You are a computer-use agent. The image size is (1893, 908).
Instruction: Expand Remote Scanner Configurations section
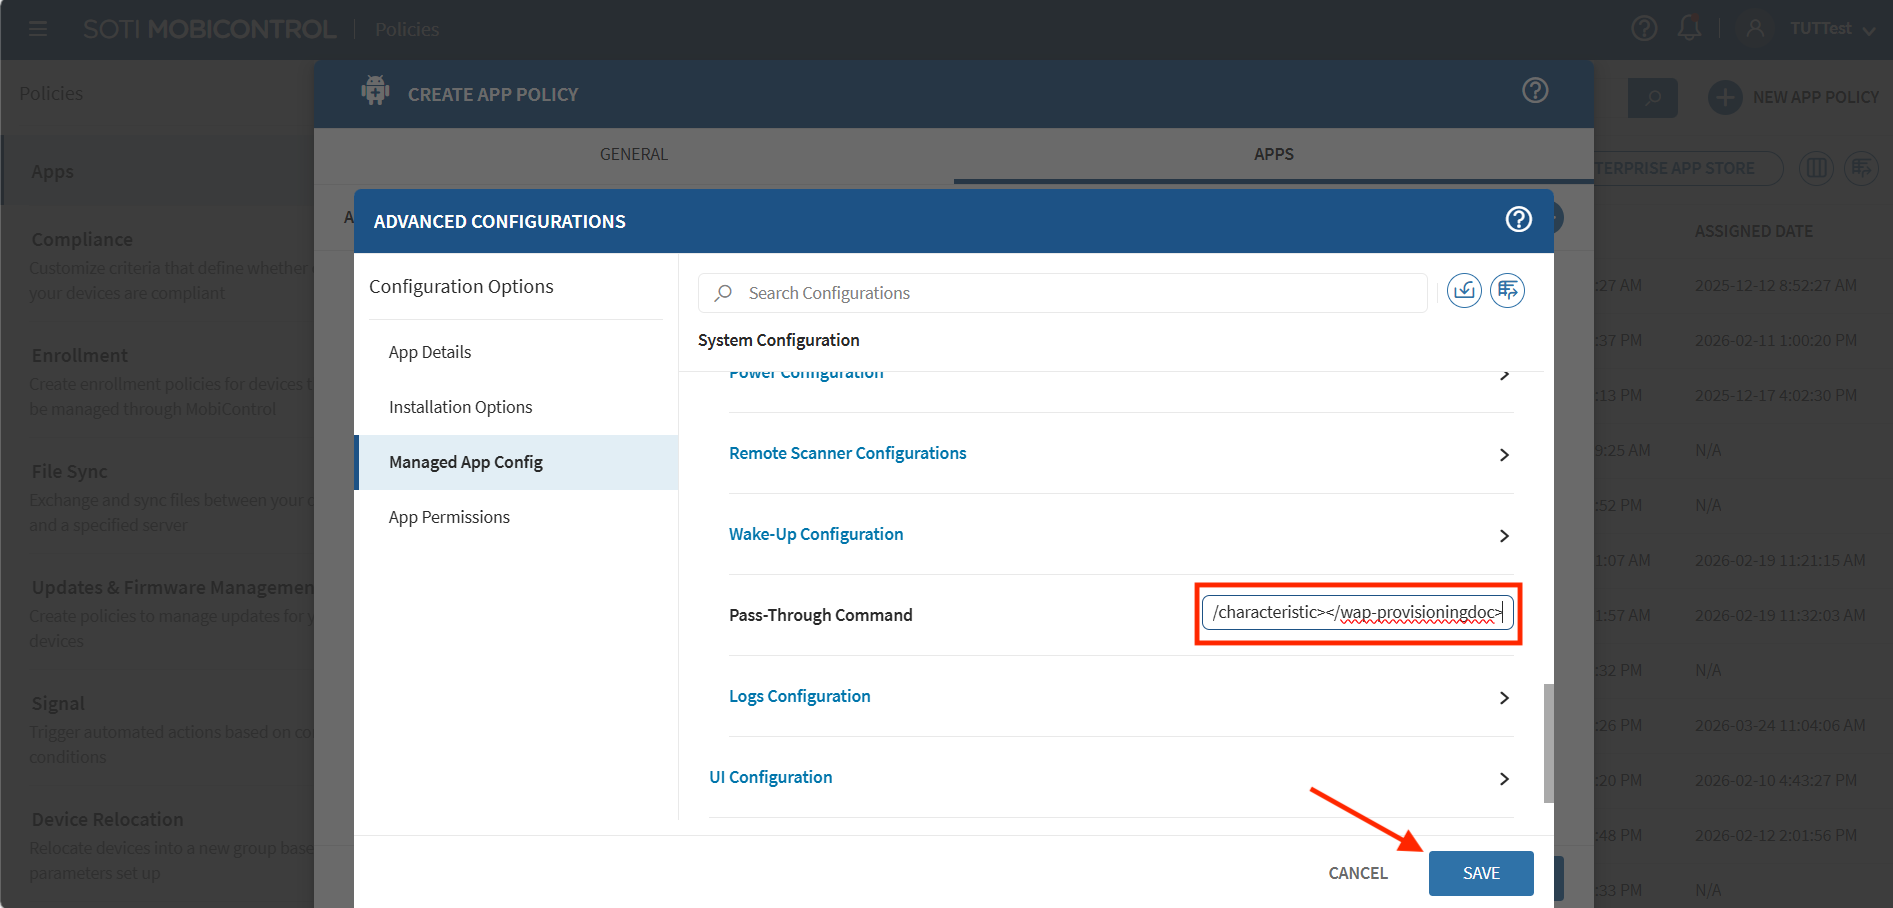[x=847, y=453]
